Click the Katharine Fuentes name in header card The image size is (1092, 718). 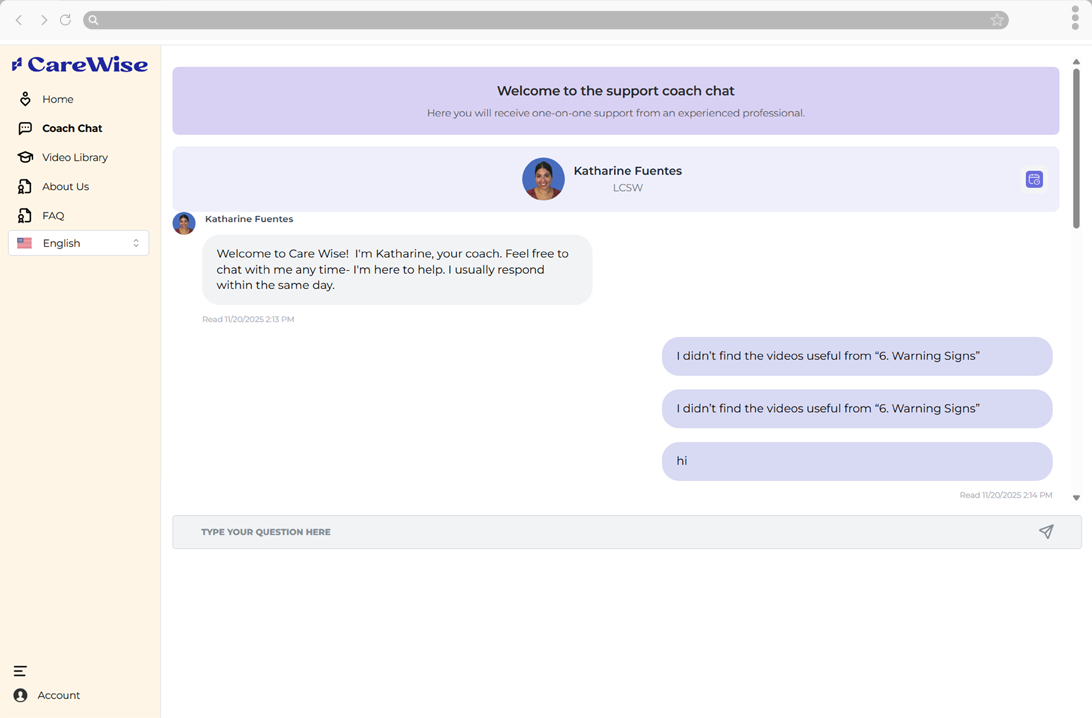tap(627, 171)
